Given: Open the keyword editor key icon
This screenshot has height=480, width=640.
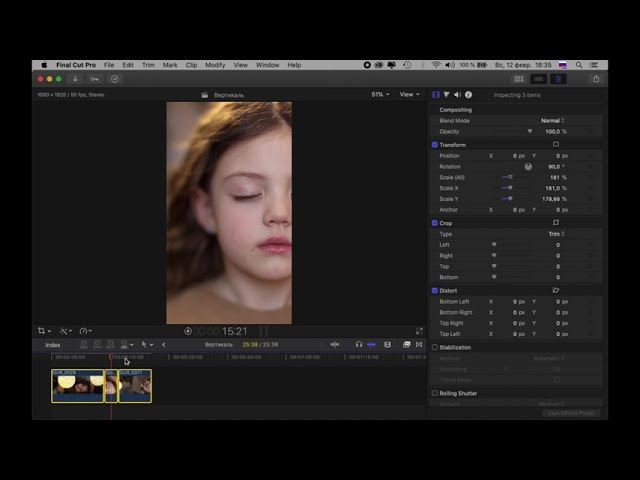Looking at the screenshot, I should [x=95, y=79].
